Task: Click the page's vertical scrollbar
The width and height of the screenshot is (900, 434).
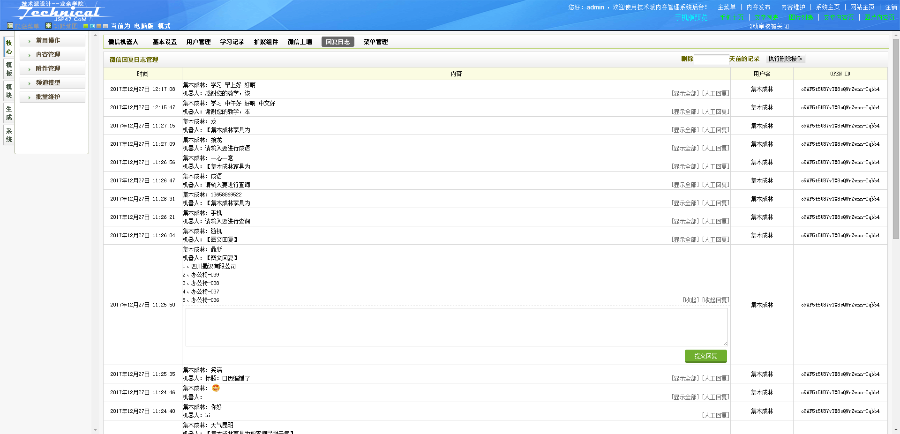Action: [x=894, y=200]
